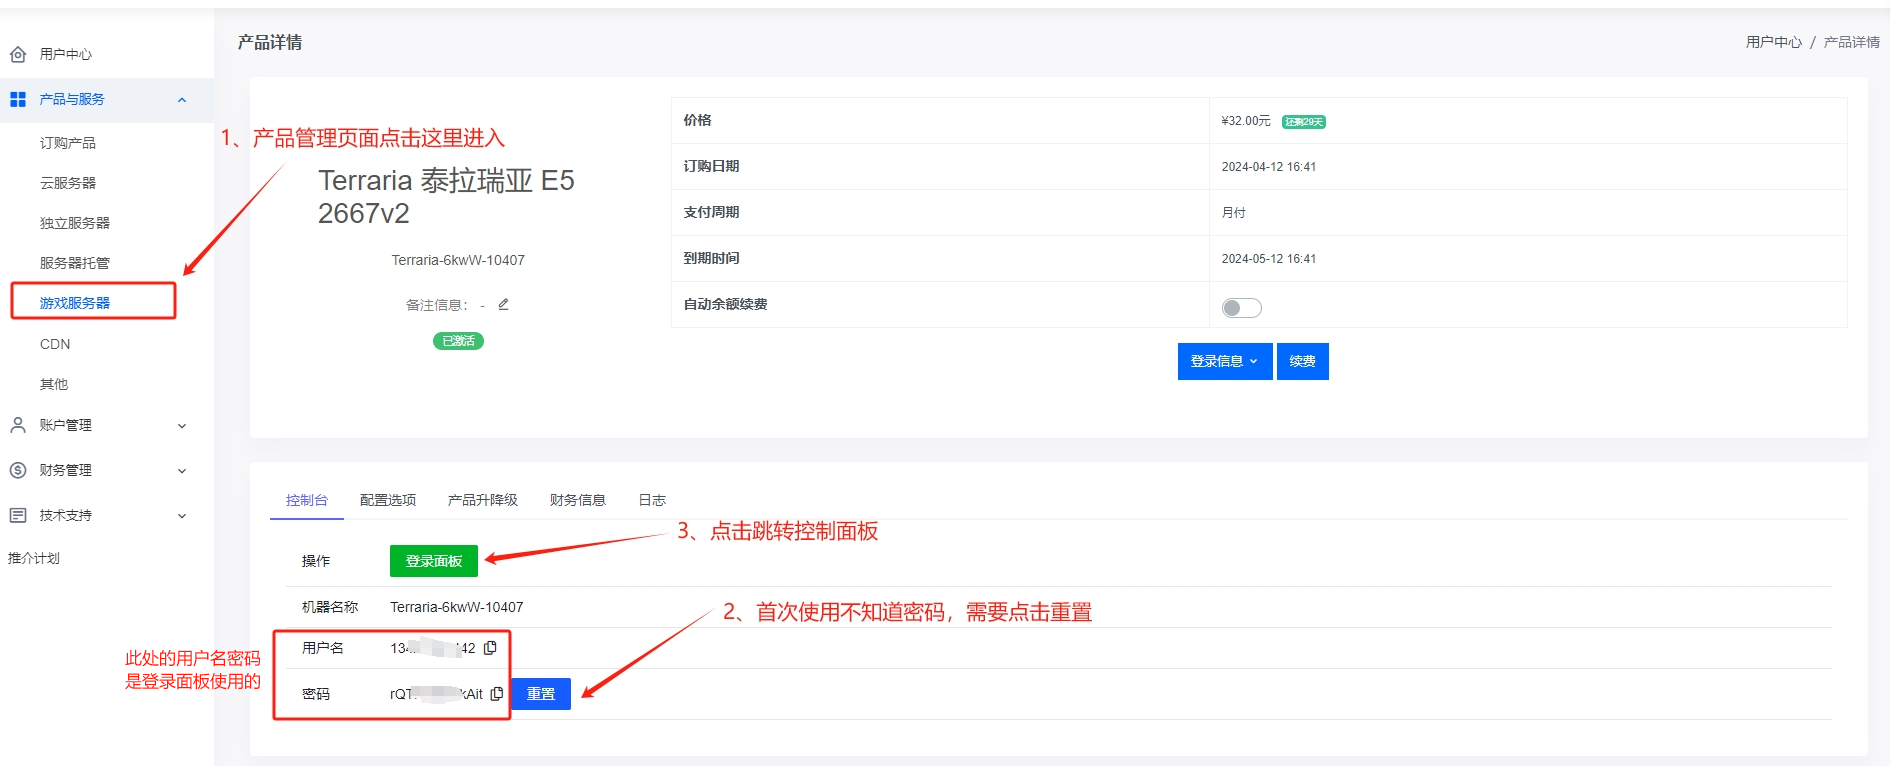This screenshot has width=1890, height=766.
Task: Open the 用户中心 breadcrumb link
Action: pyautogui.click(x=1773, y=42)
